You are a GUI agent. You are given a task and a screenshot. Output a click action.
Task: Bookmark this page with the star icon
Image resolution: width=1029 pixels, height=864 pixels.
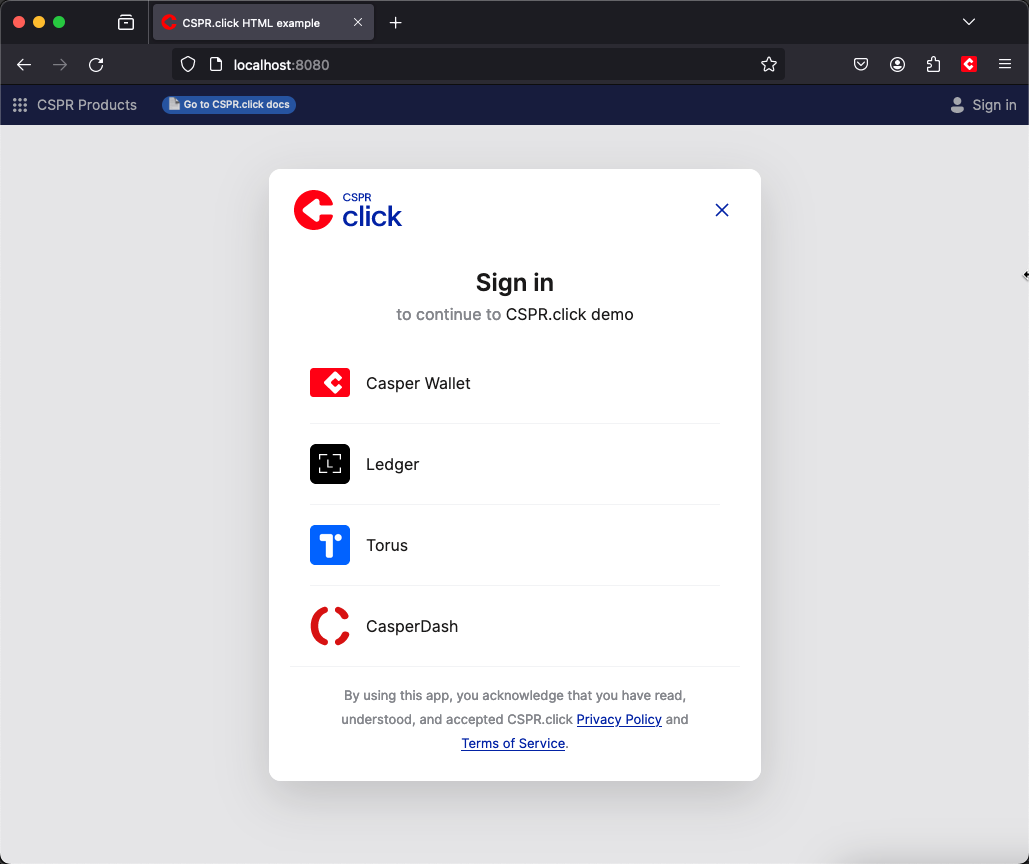[x=768, y=65]
